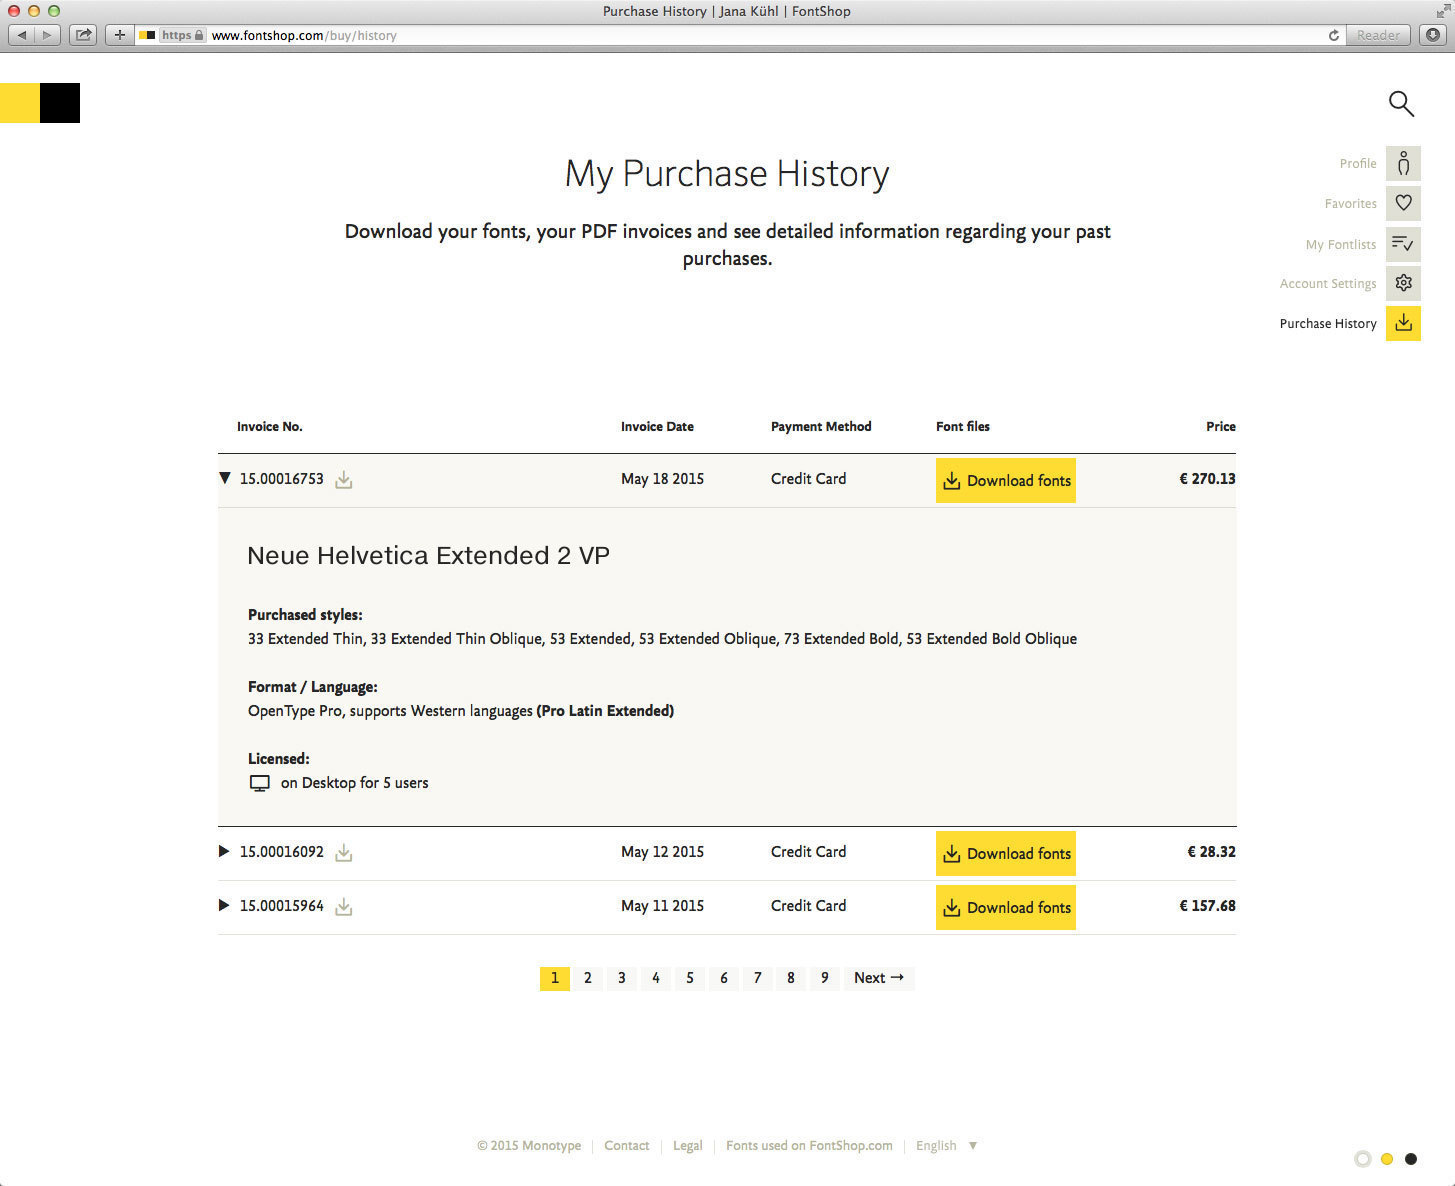Viewport: 1455px width, 1186px height.
Task: Go to the Favorites menu link
Action: tap(1351, 203)
